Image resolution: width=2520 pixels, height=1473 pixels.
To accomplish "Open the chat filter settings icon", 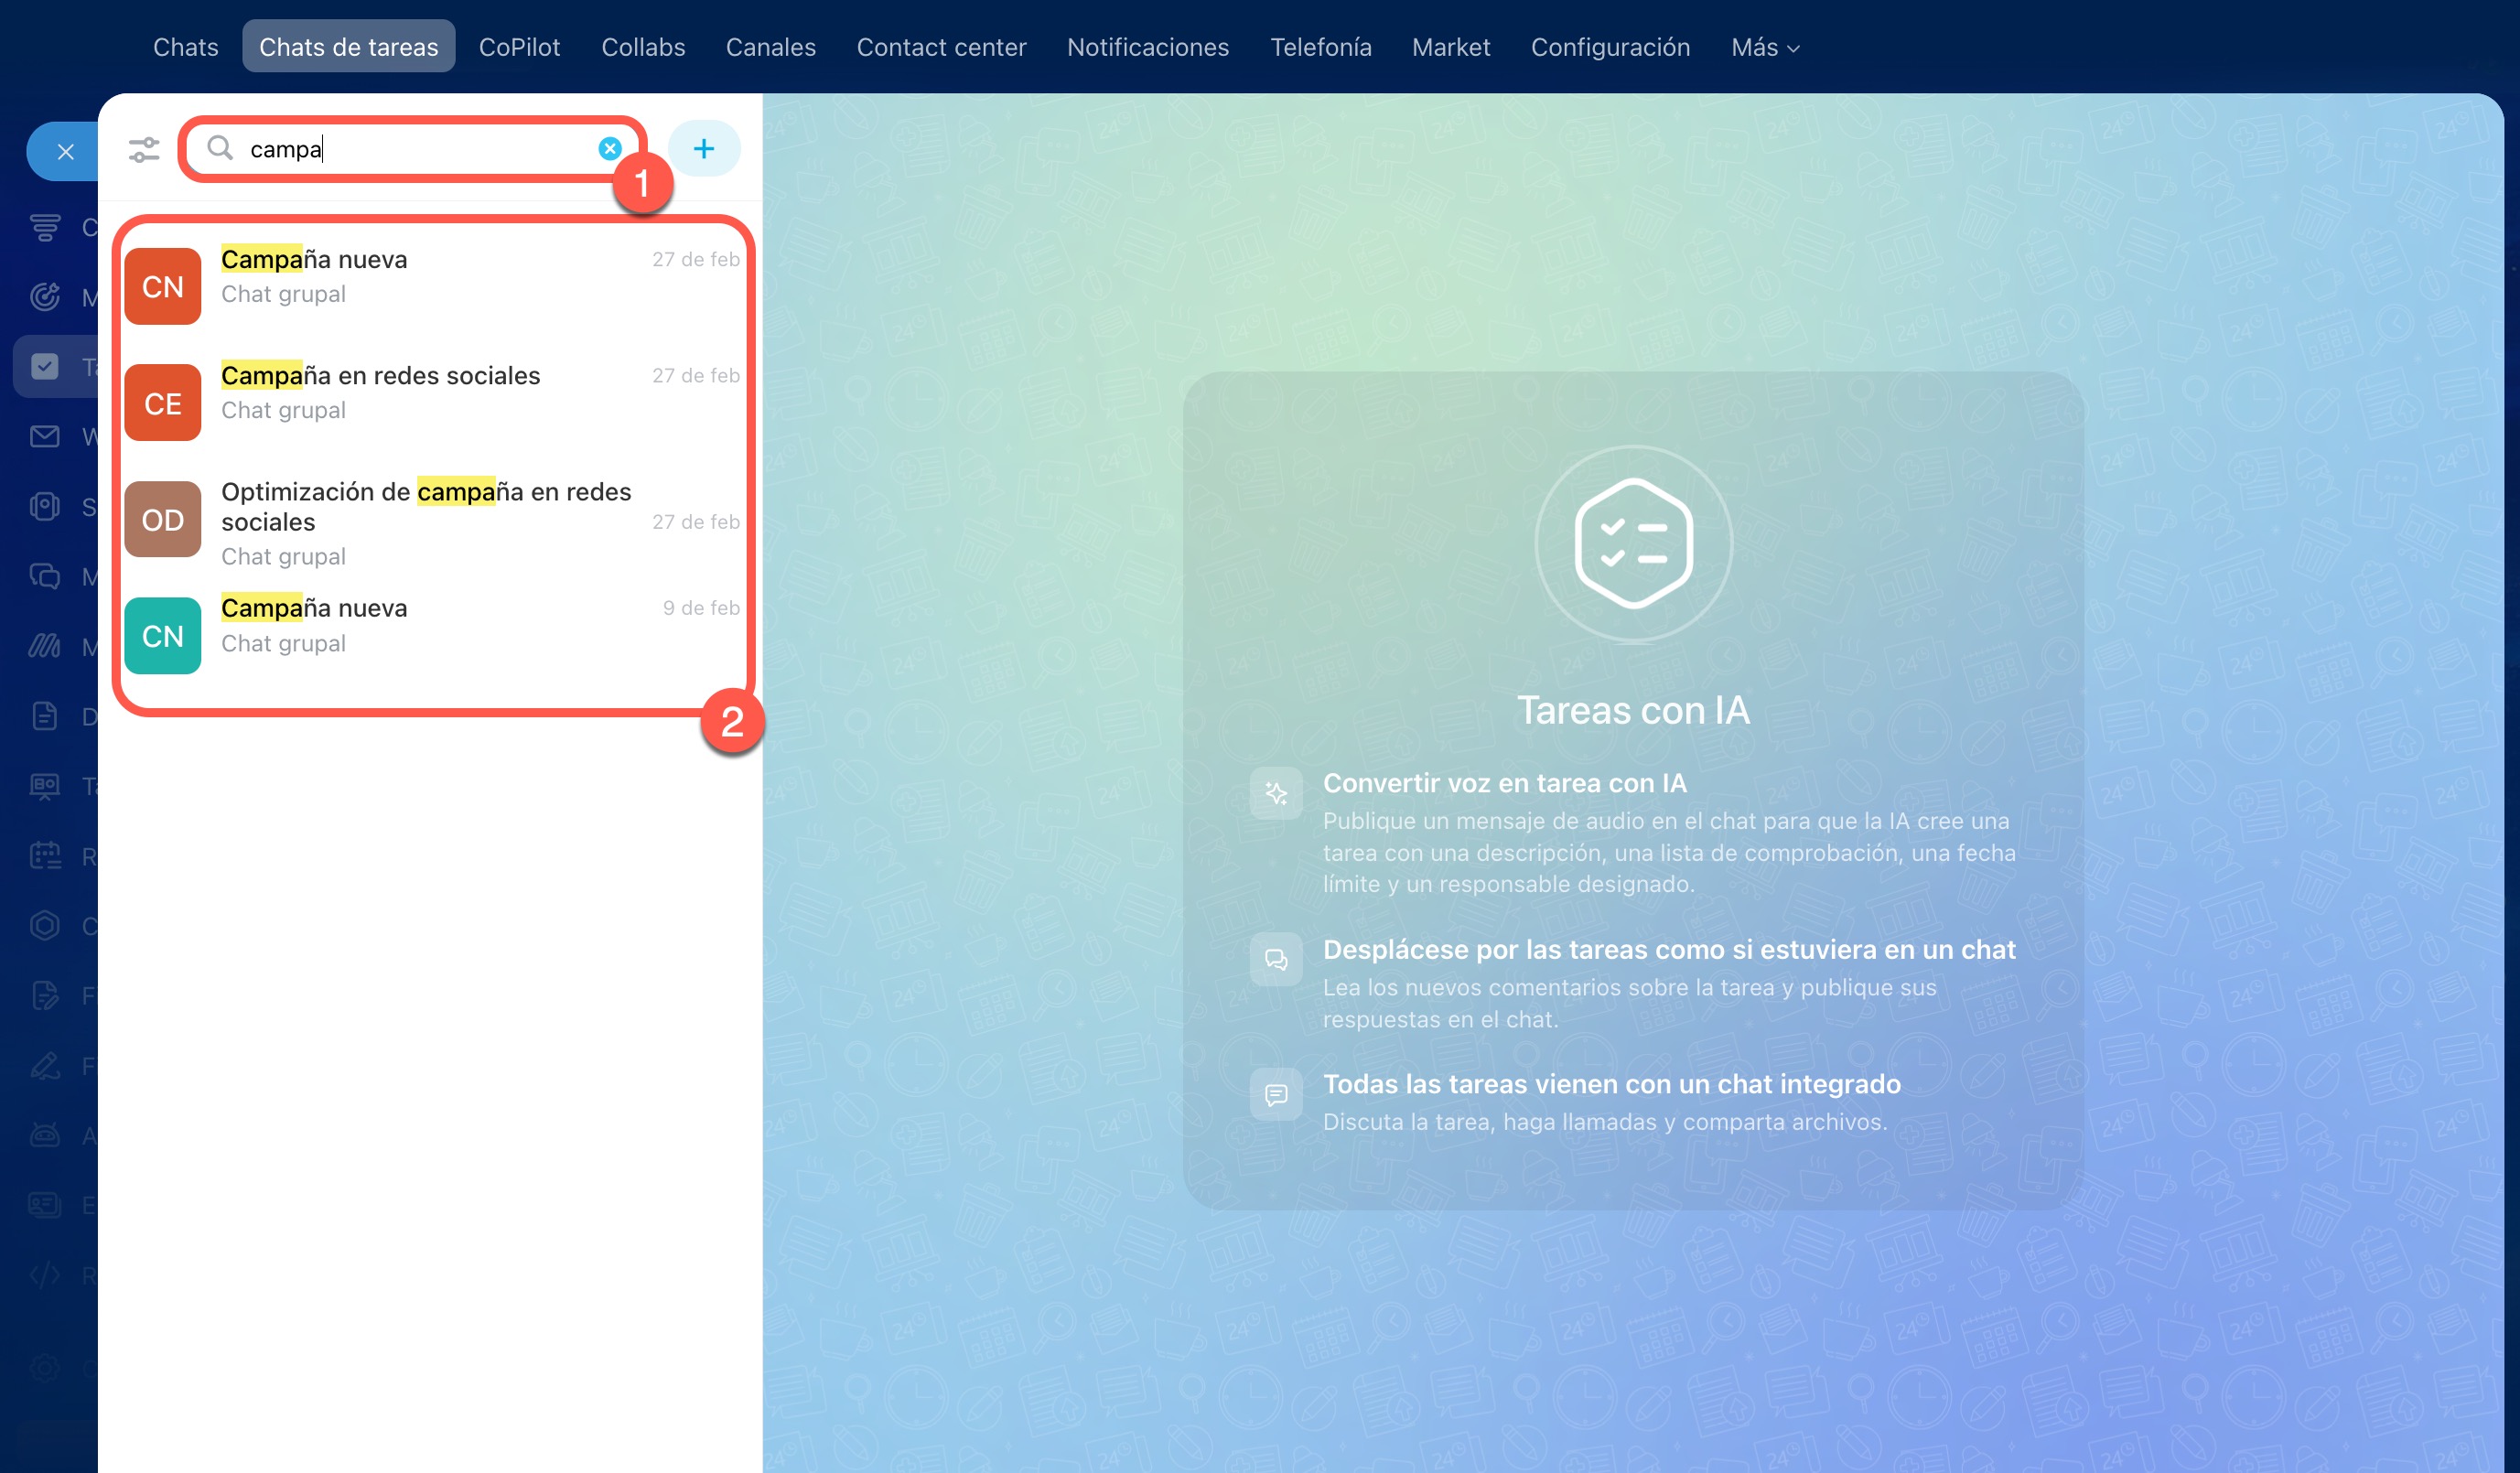I will click(x=144, y=150).
